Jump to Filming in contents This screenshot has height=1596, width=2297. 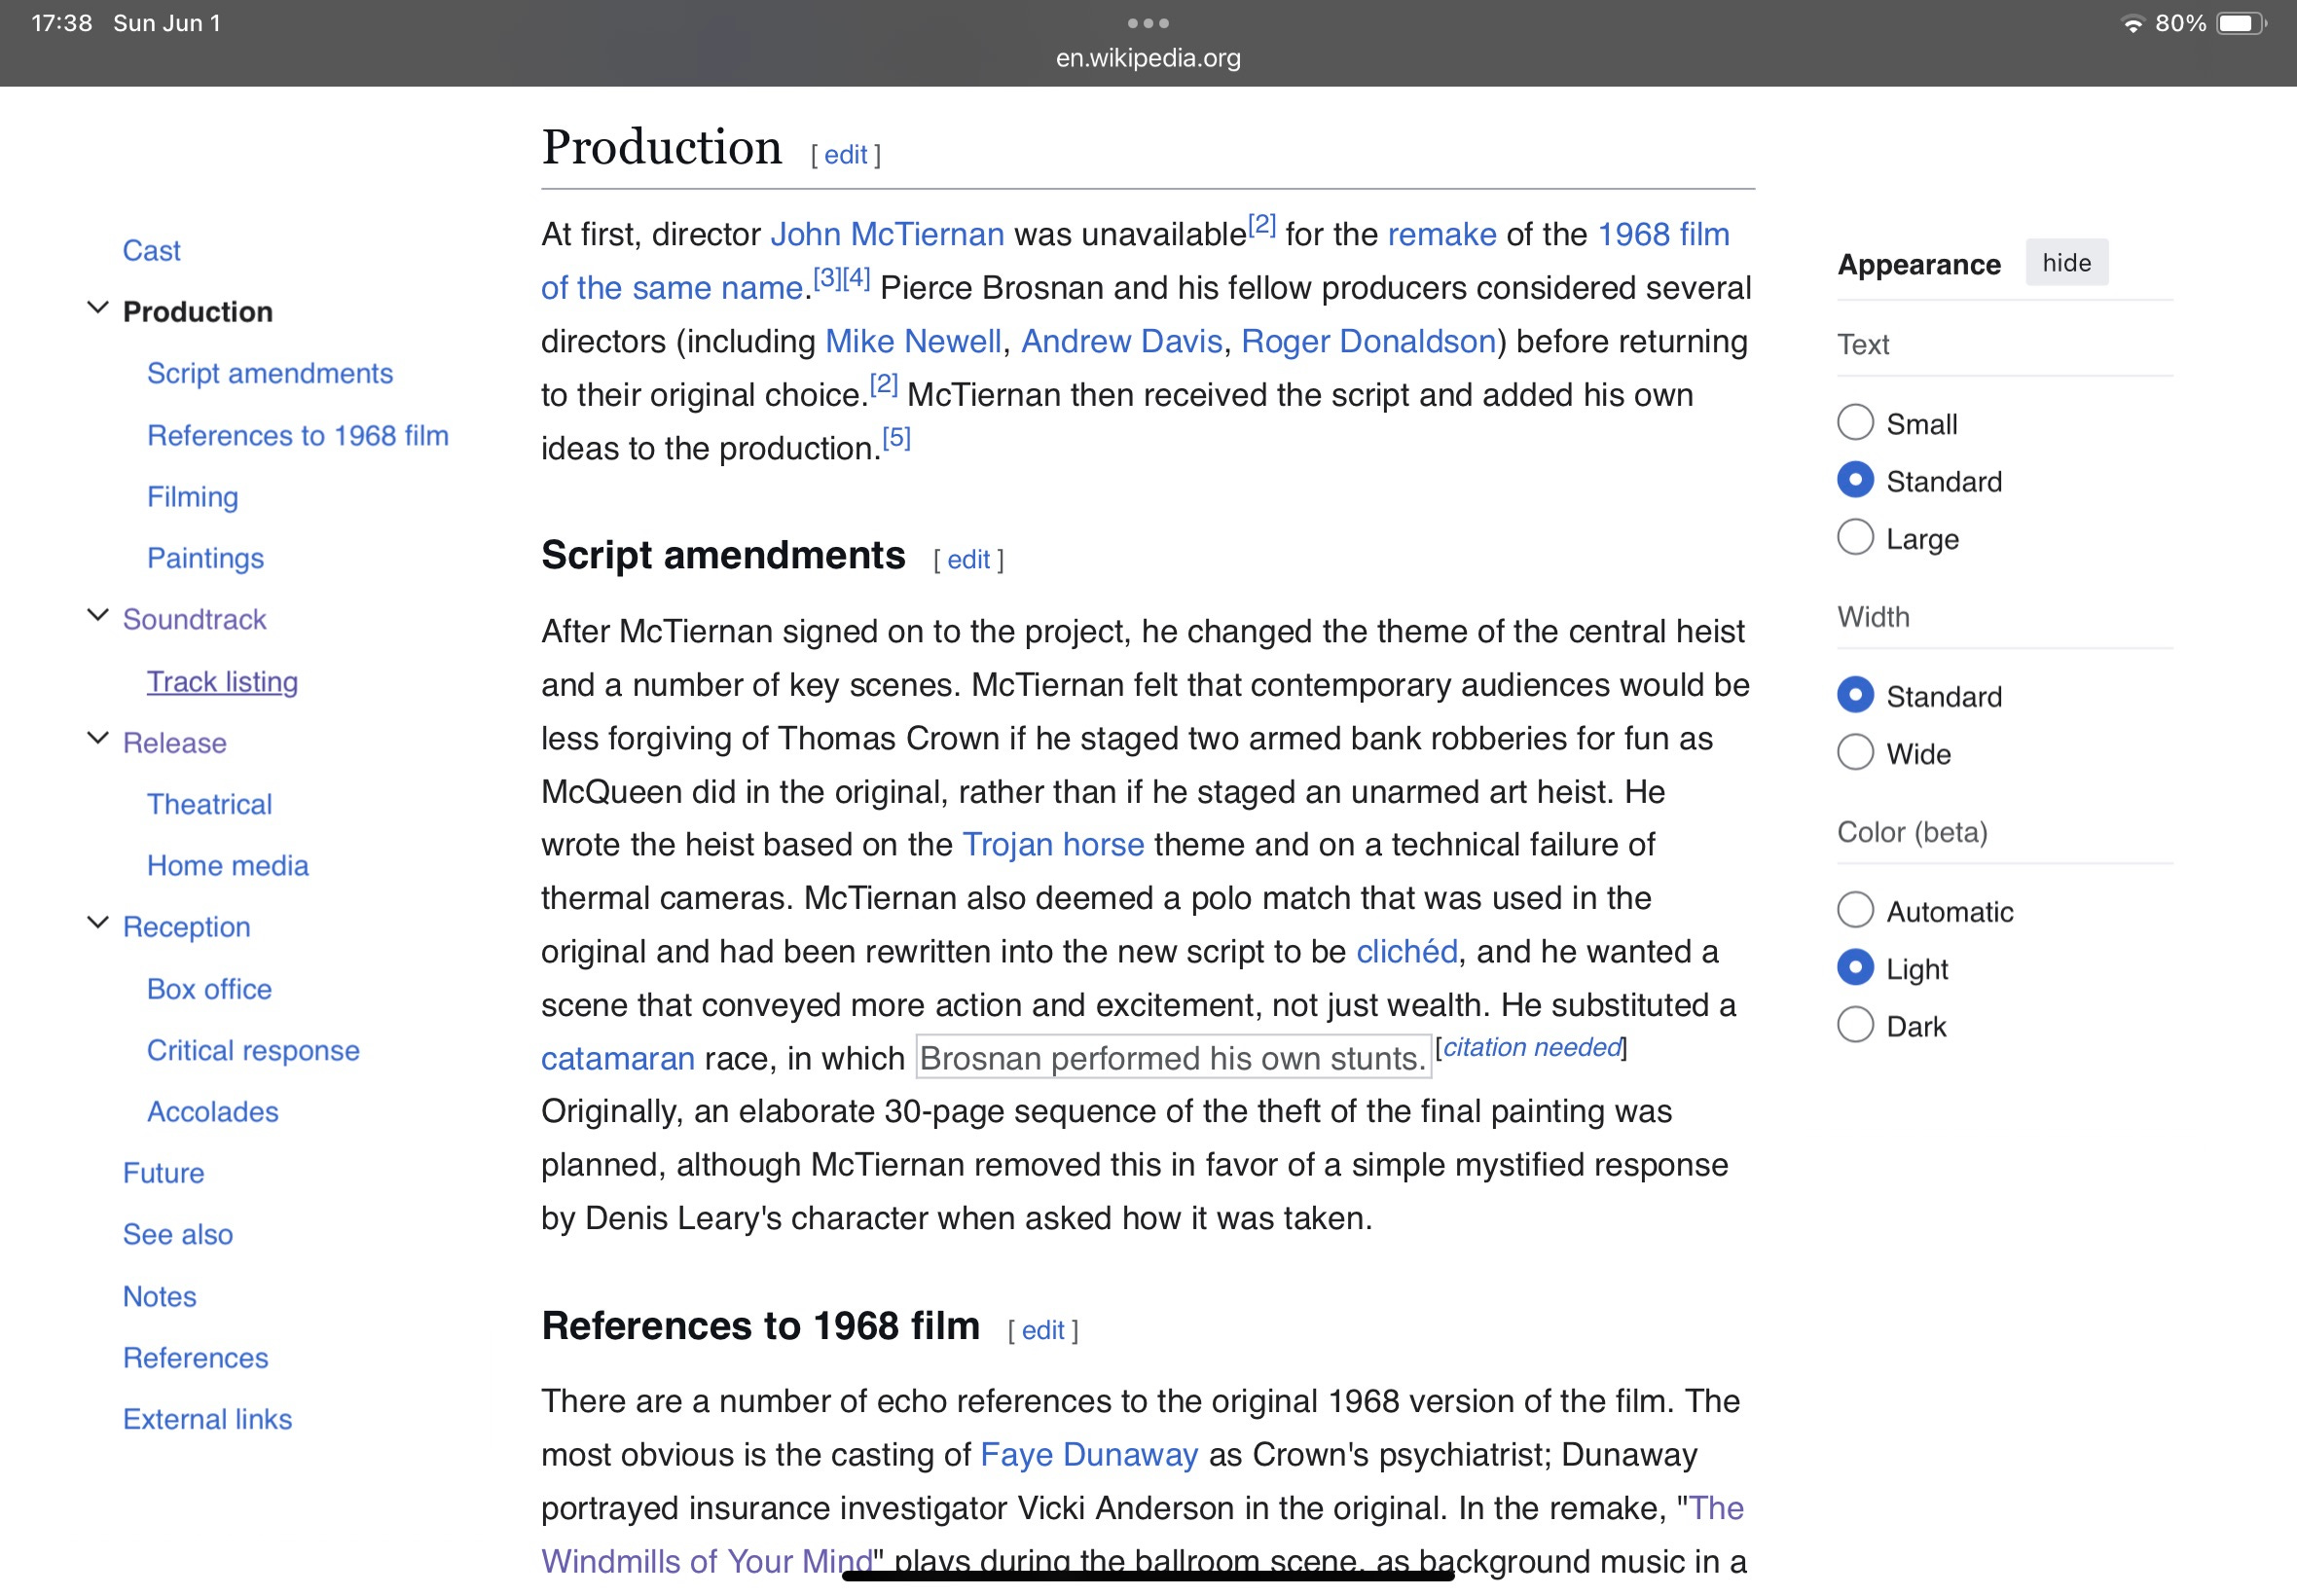(192, 497)
